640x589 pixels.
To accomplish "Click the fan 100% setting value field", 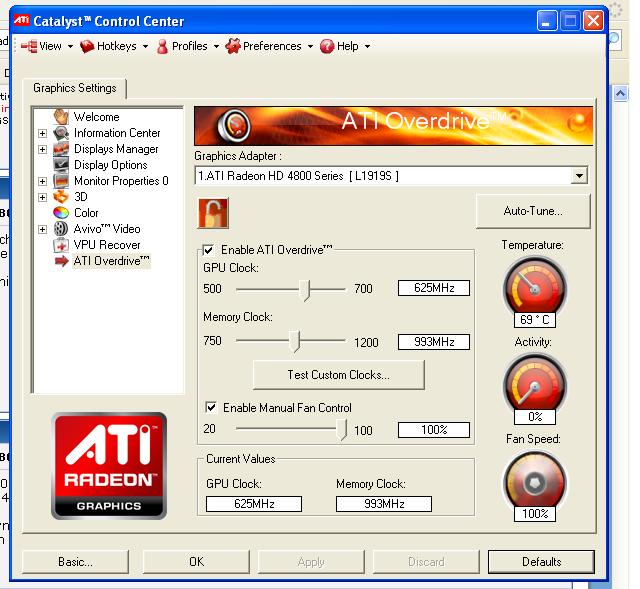I will (434, 430).
